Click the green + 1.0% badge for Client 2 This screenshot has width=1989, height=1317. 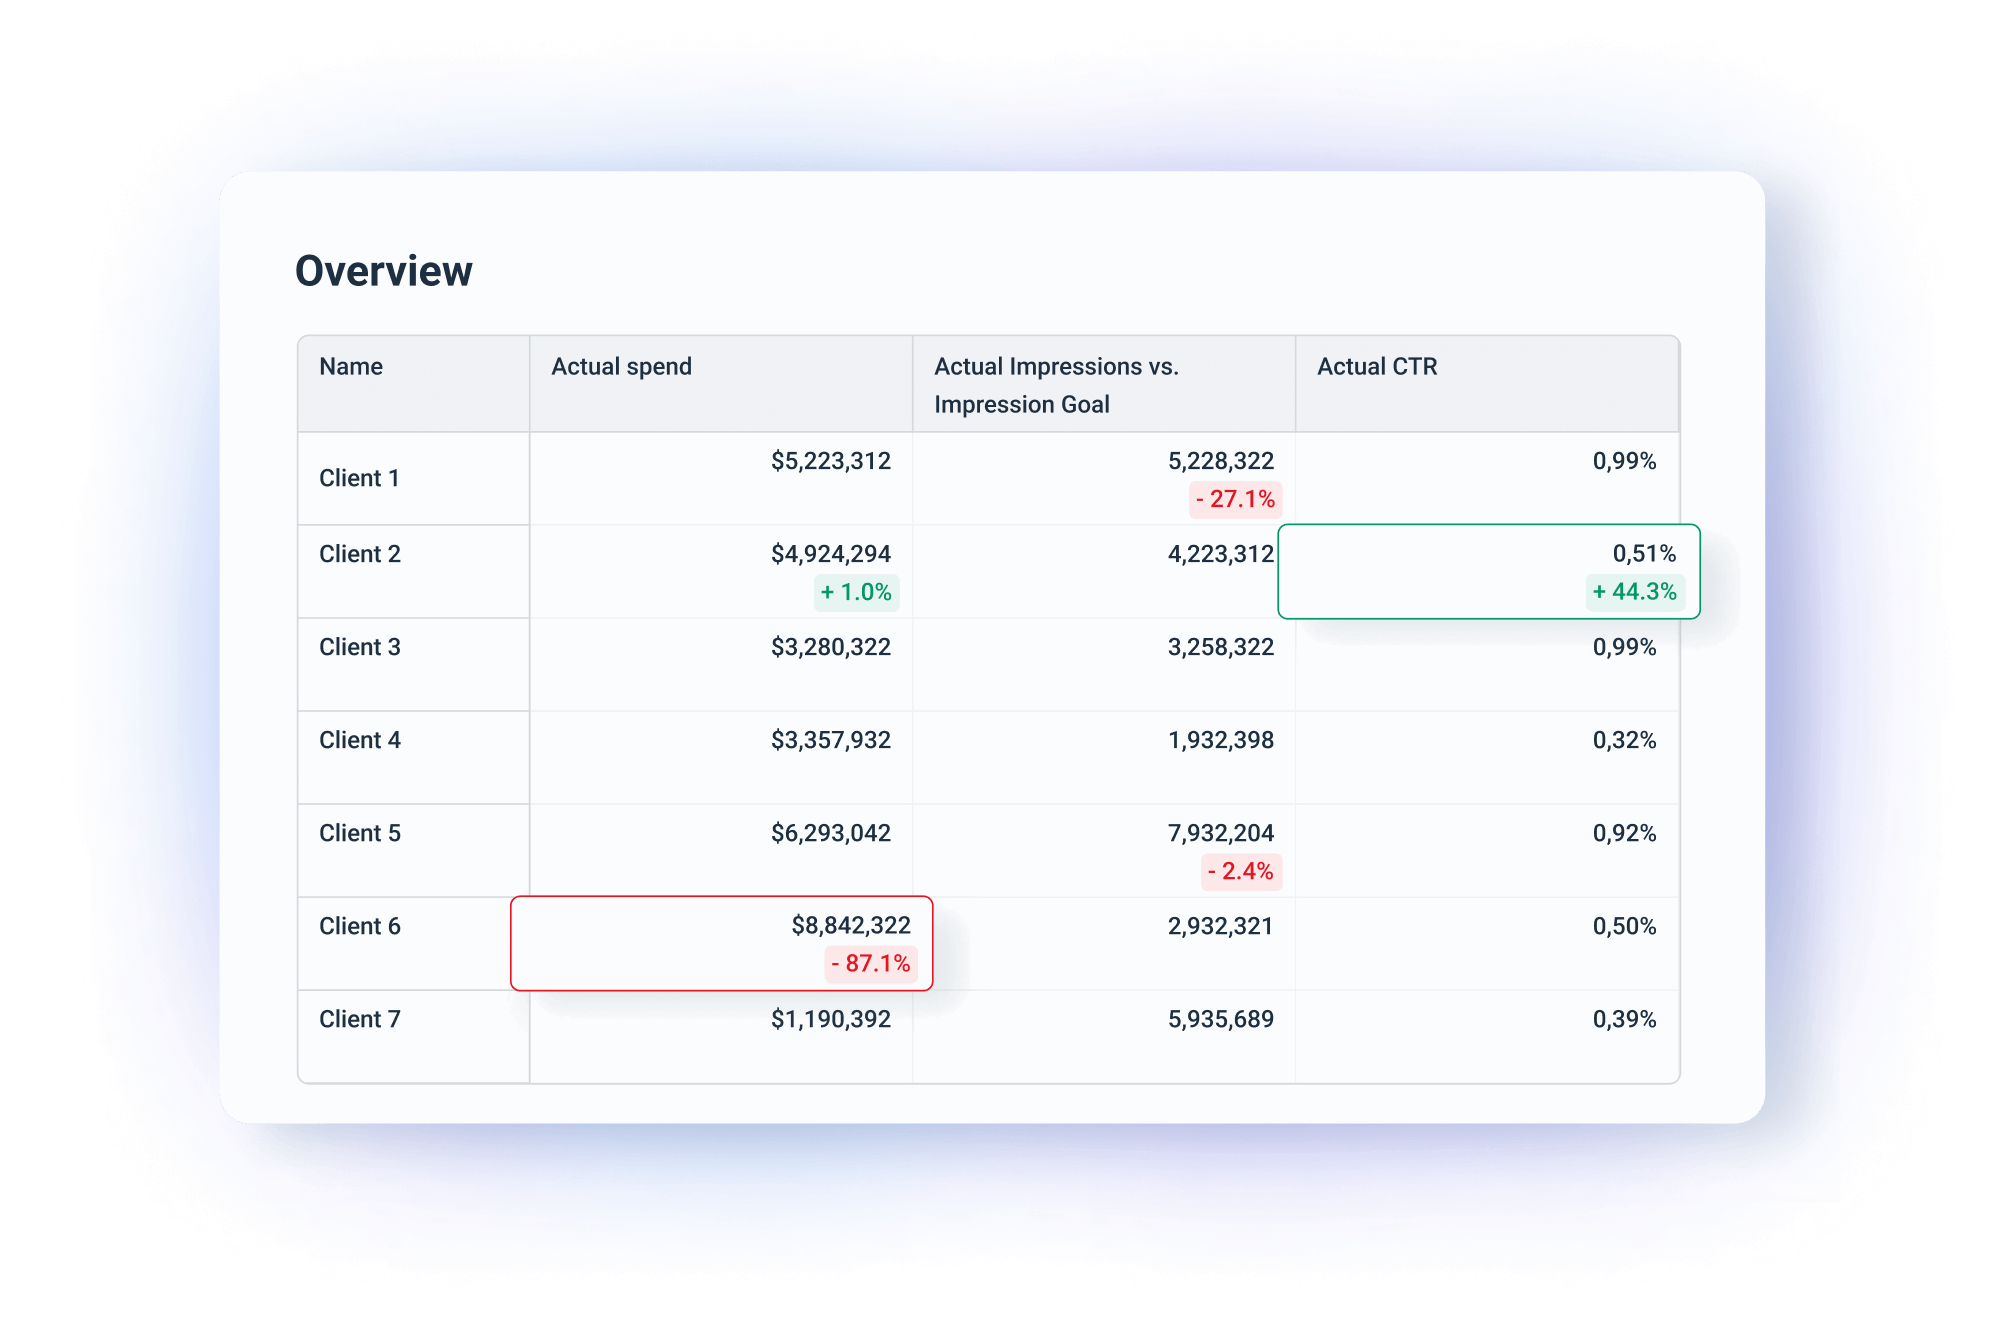pos(856,592)
